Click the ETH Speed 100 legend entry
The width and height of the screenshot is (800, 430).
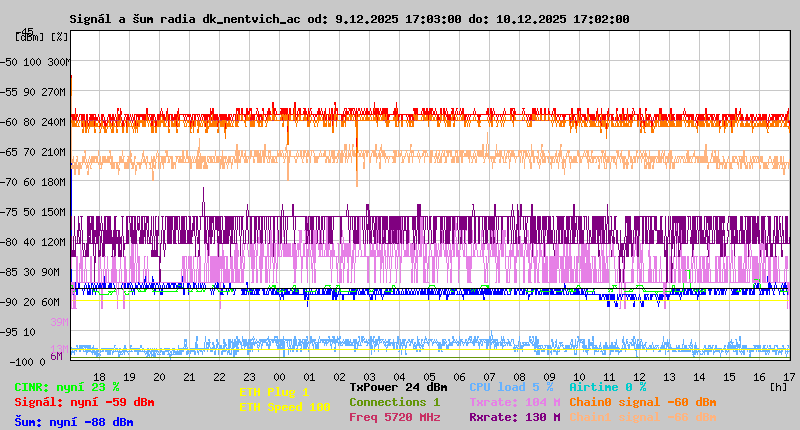tap(284, 407)
